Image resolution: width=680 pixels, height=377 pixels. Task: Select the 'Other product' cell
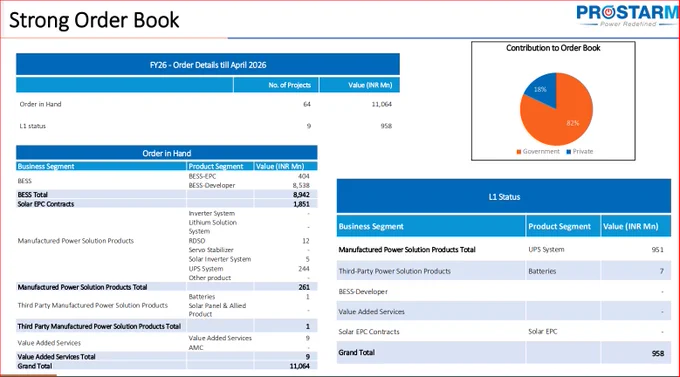[209, 278]
